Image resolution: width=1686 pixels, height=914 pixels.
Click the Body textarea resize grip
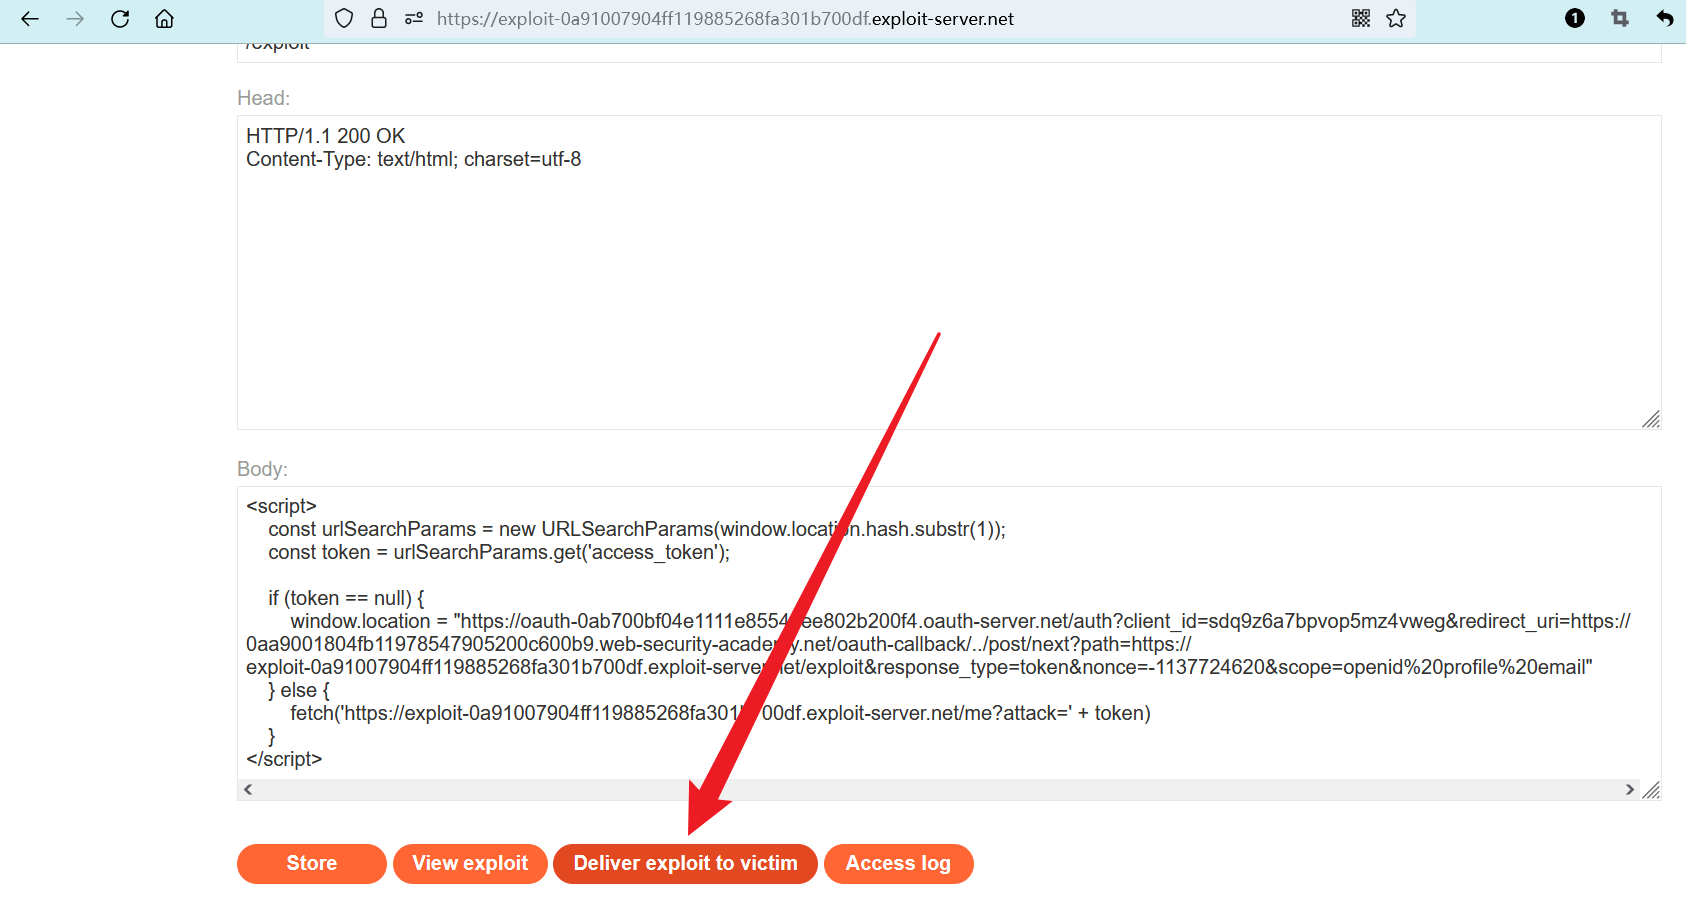click(1651, 790)
